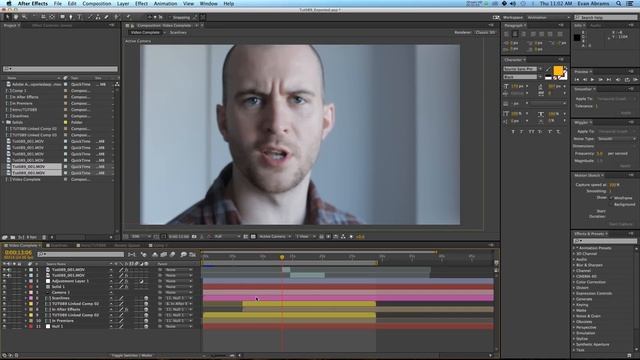Take snapshot with viewer camera icon
This screenshot has width=640, height=360.
tap(194, 236)
